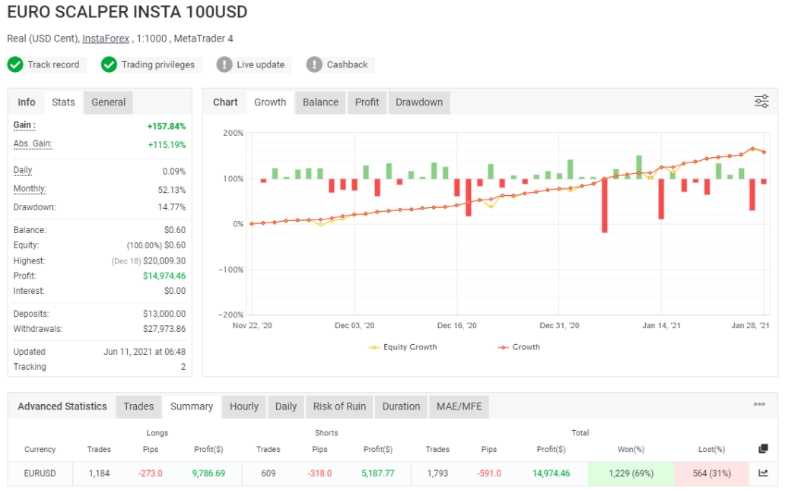The image size is (786, 491).
Task: Click the 1,793 total trades cell
Action: click(x=438, y=473)
